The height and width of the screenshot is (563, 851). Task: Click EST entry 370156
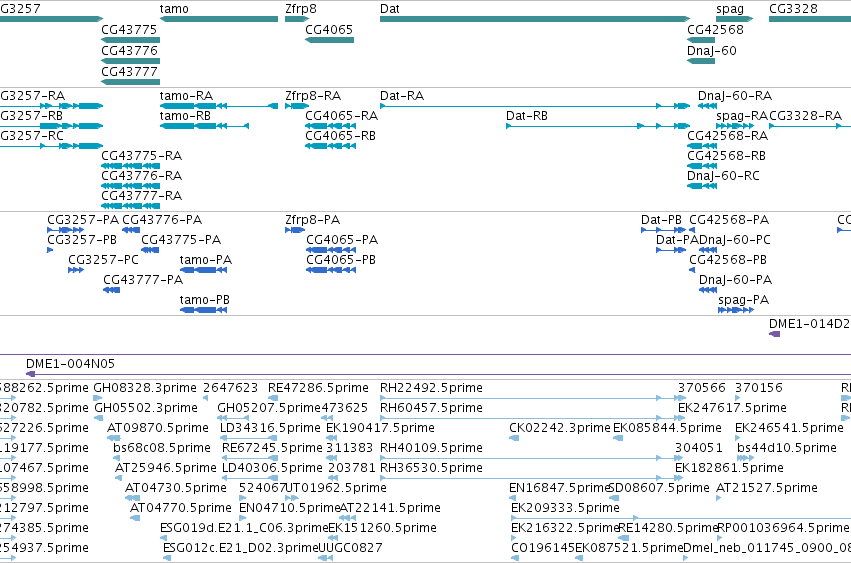coord(759,388)
